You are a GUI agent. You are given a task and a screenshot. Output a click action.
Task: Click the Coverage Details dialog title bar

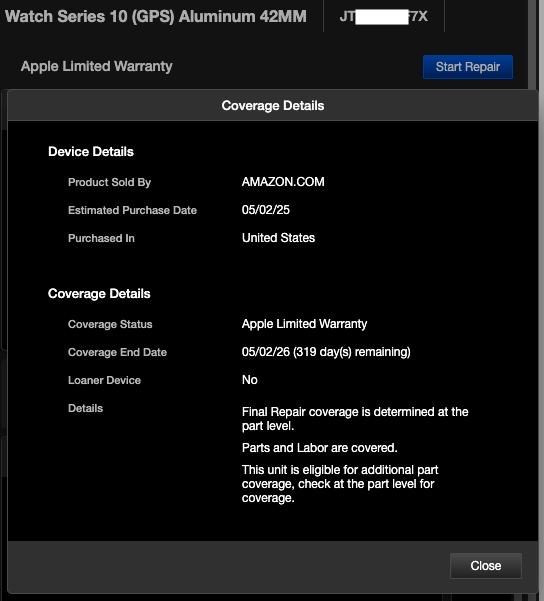coord(273,105)
